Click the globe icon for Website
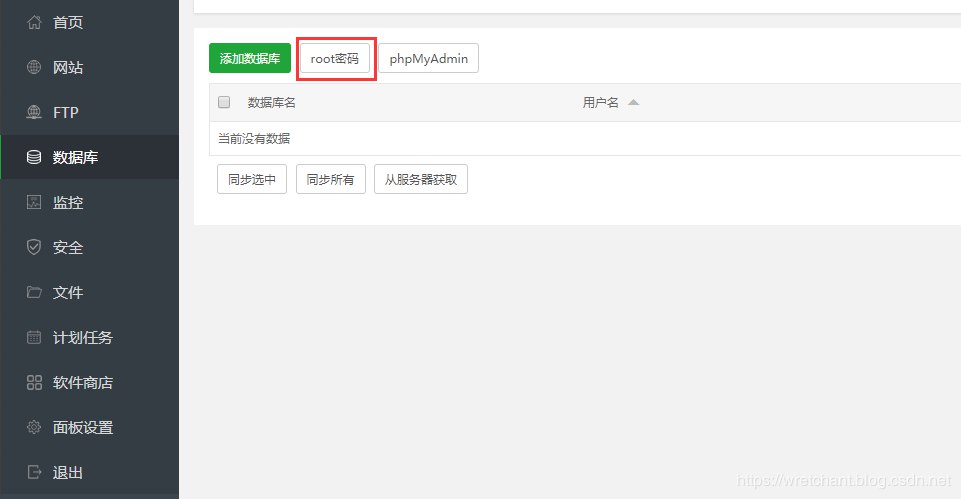This screenshot has height=499, width=961. click(34, 67)
